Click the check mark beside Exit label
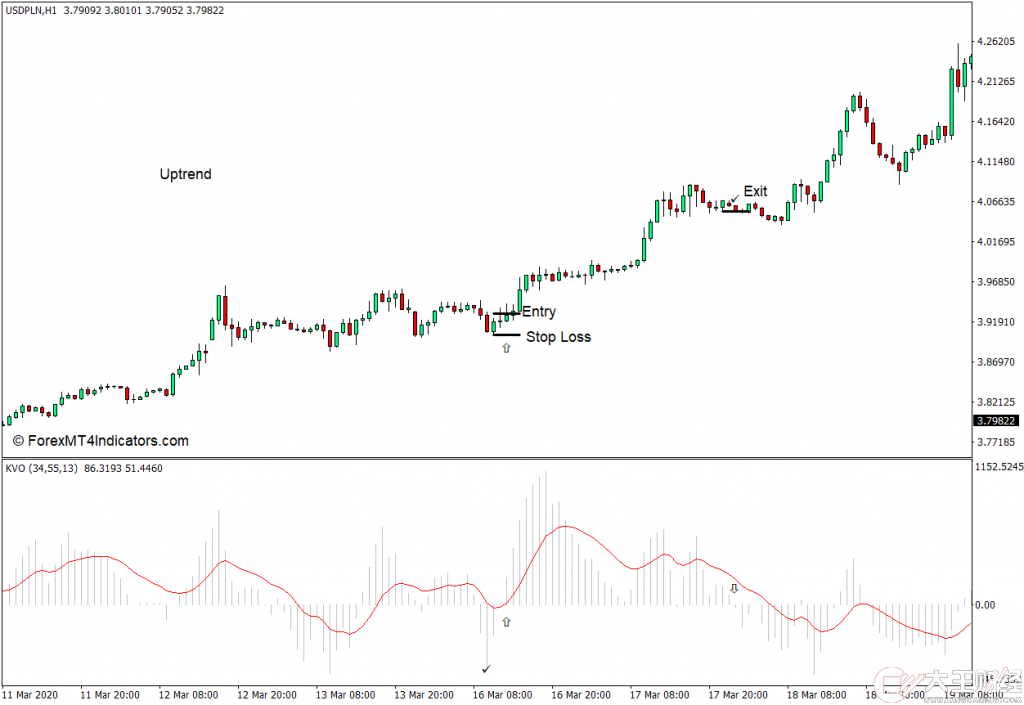Image resolution: width=1024 pixels, height=705 pixels. click(x=735, y=198)
